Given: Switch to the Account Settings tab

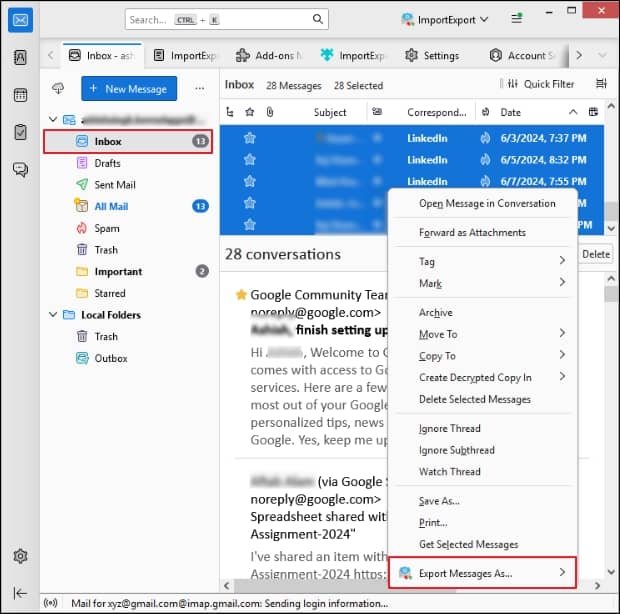Looking at the screenshot, I should tap(522, 56).
